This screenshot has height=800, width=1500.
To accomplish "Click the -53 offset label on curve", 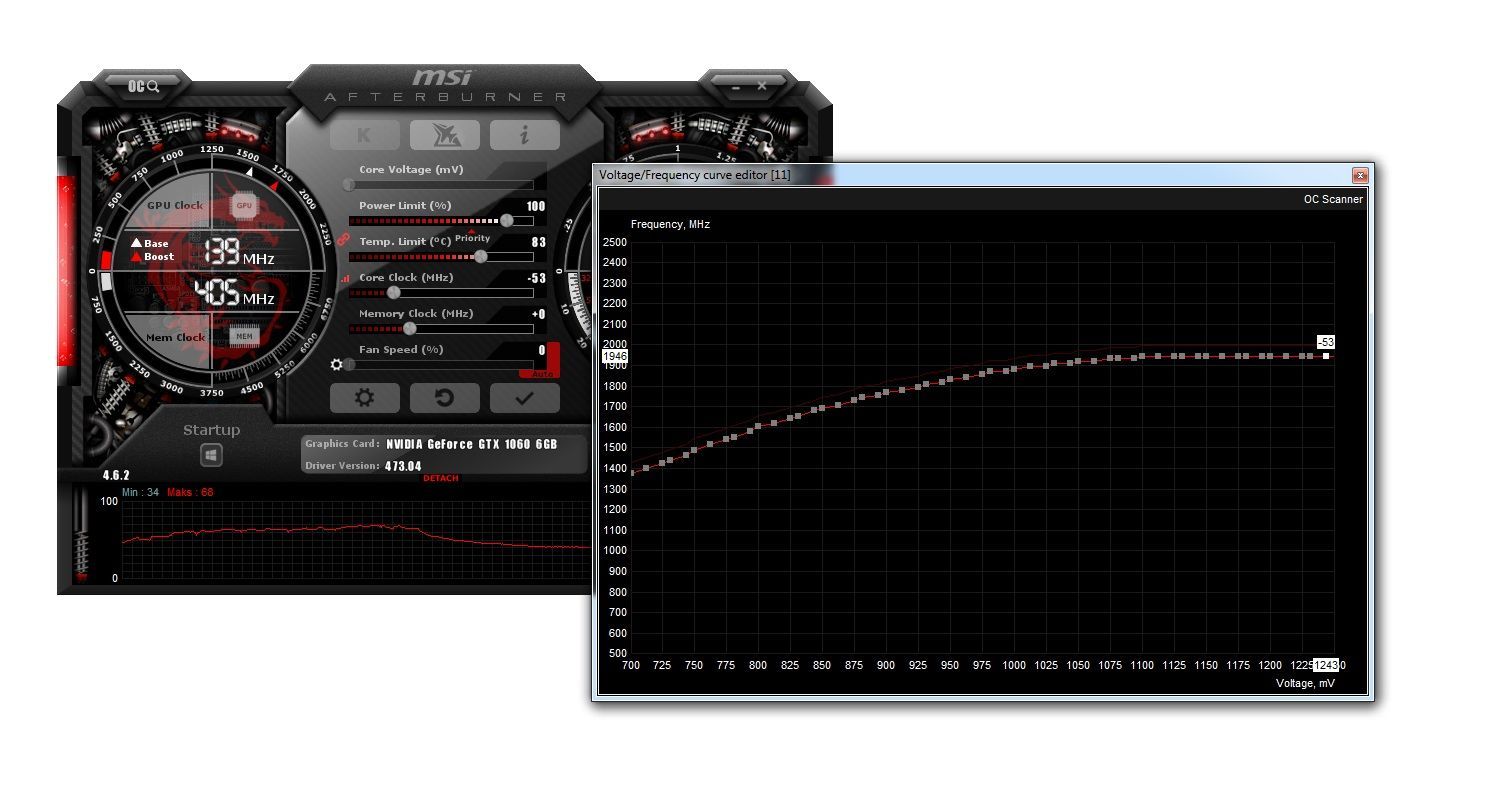I will 1326,342.
